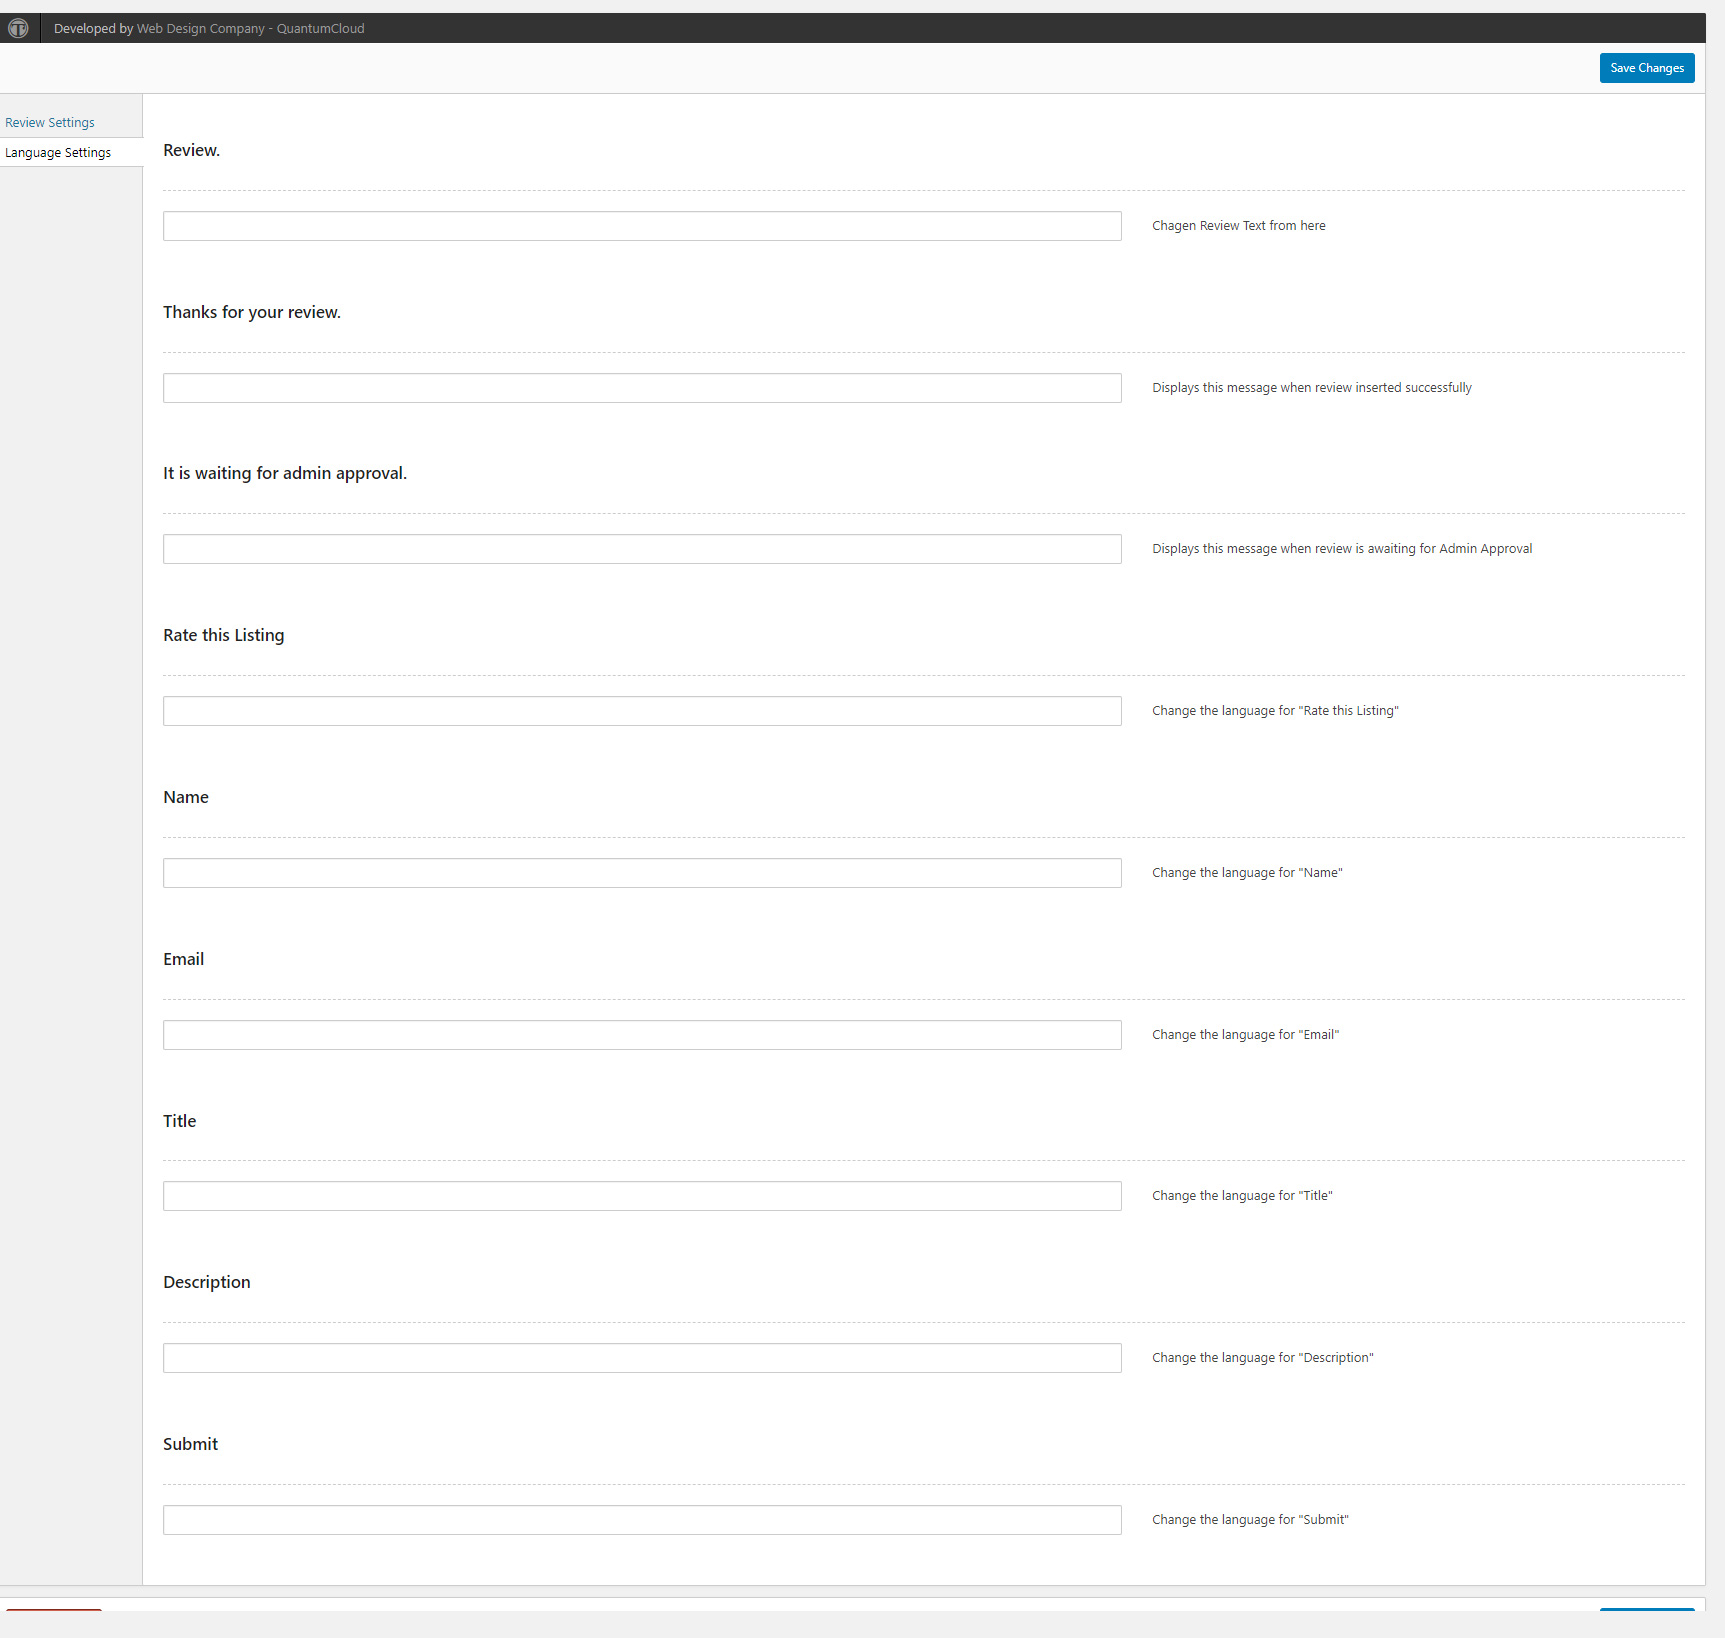Focus the 'Thanks for your review' input field

point(642,388)
